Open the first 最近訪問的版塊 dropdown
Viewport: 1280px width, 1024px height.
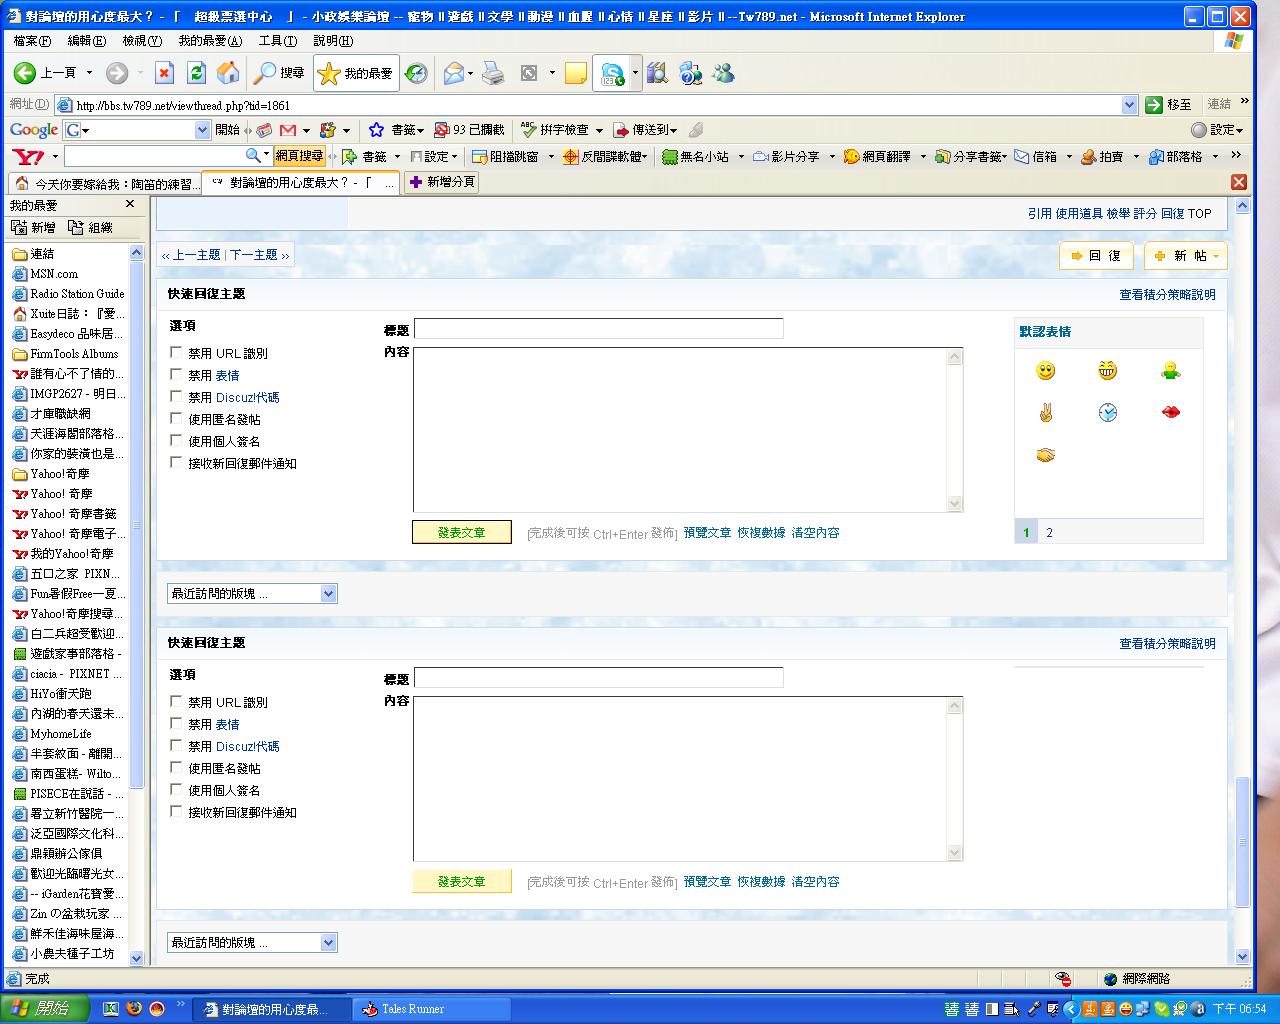click(x=252, y=594)
